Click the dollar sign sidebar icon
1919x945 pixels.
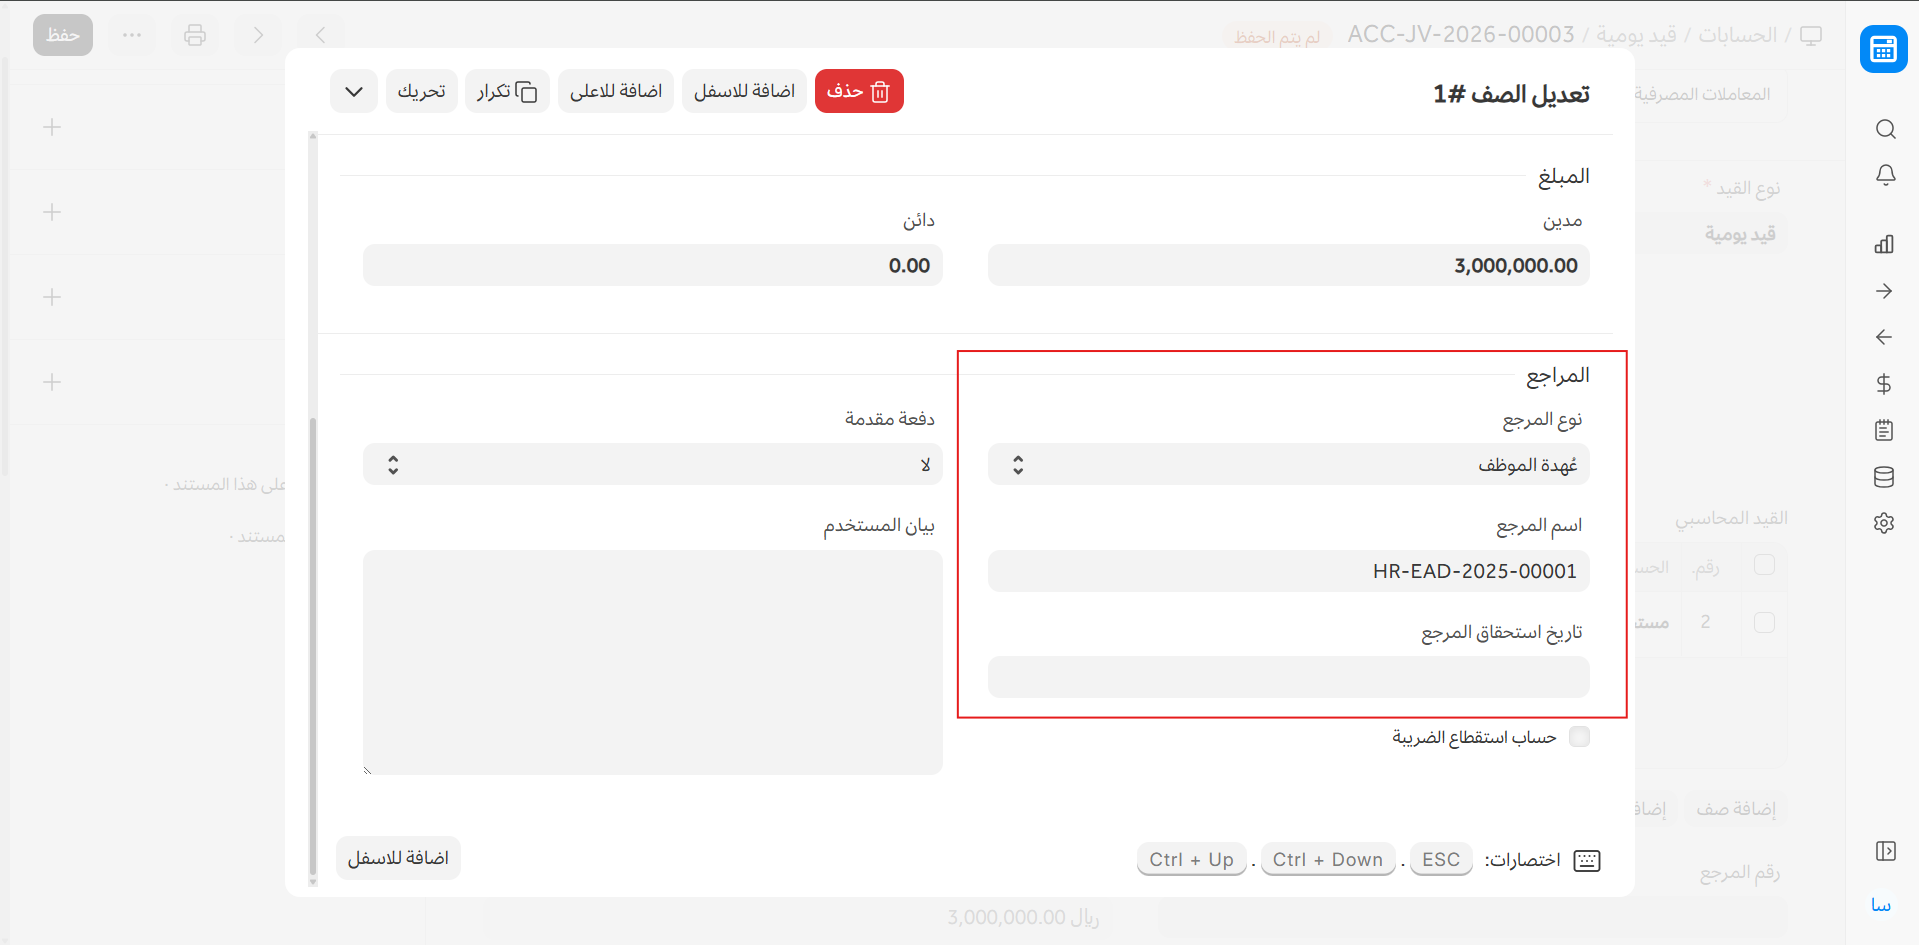coord(1884,384)
